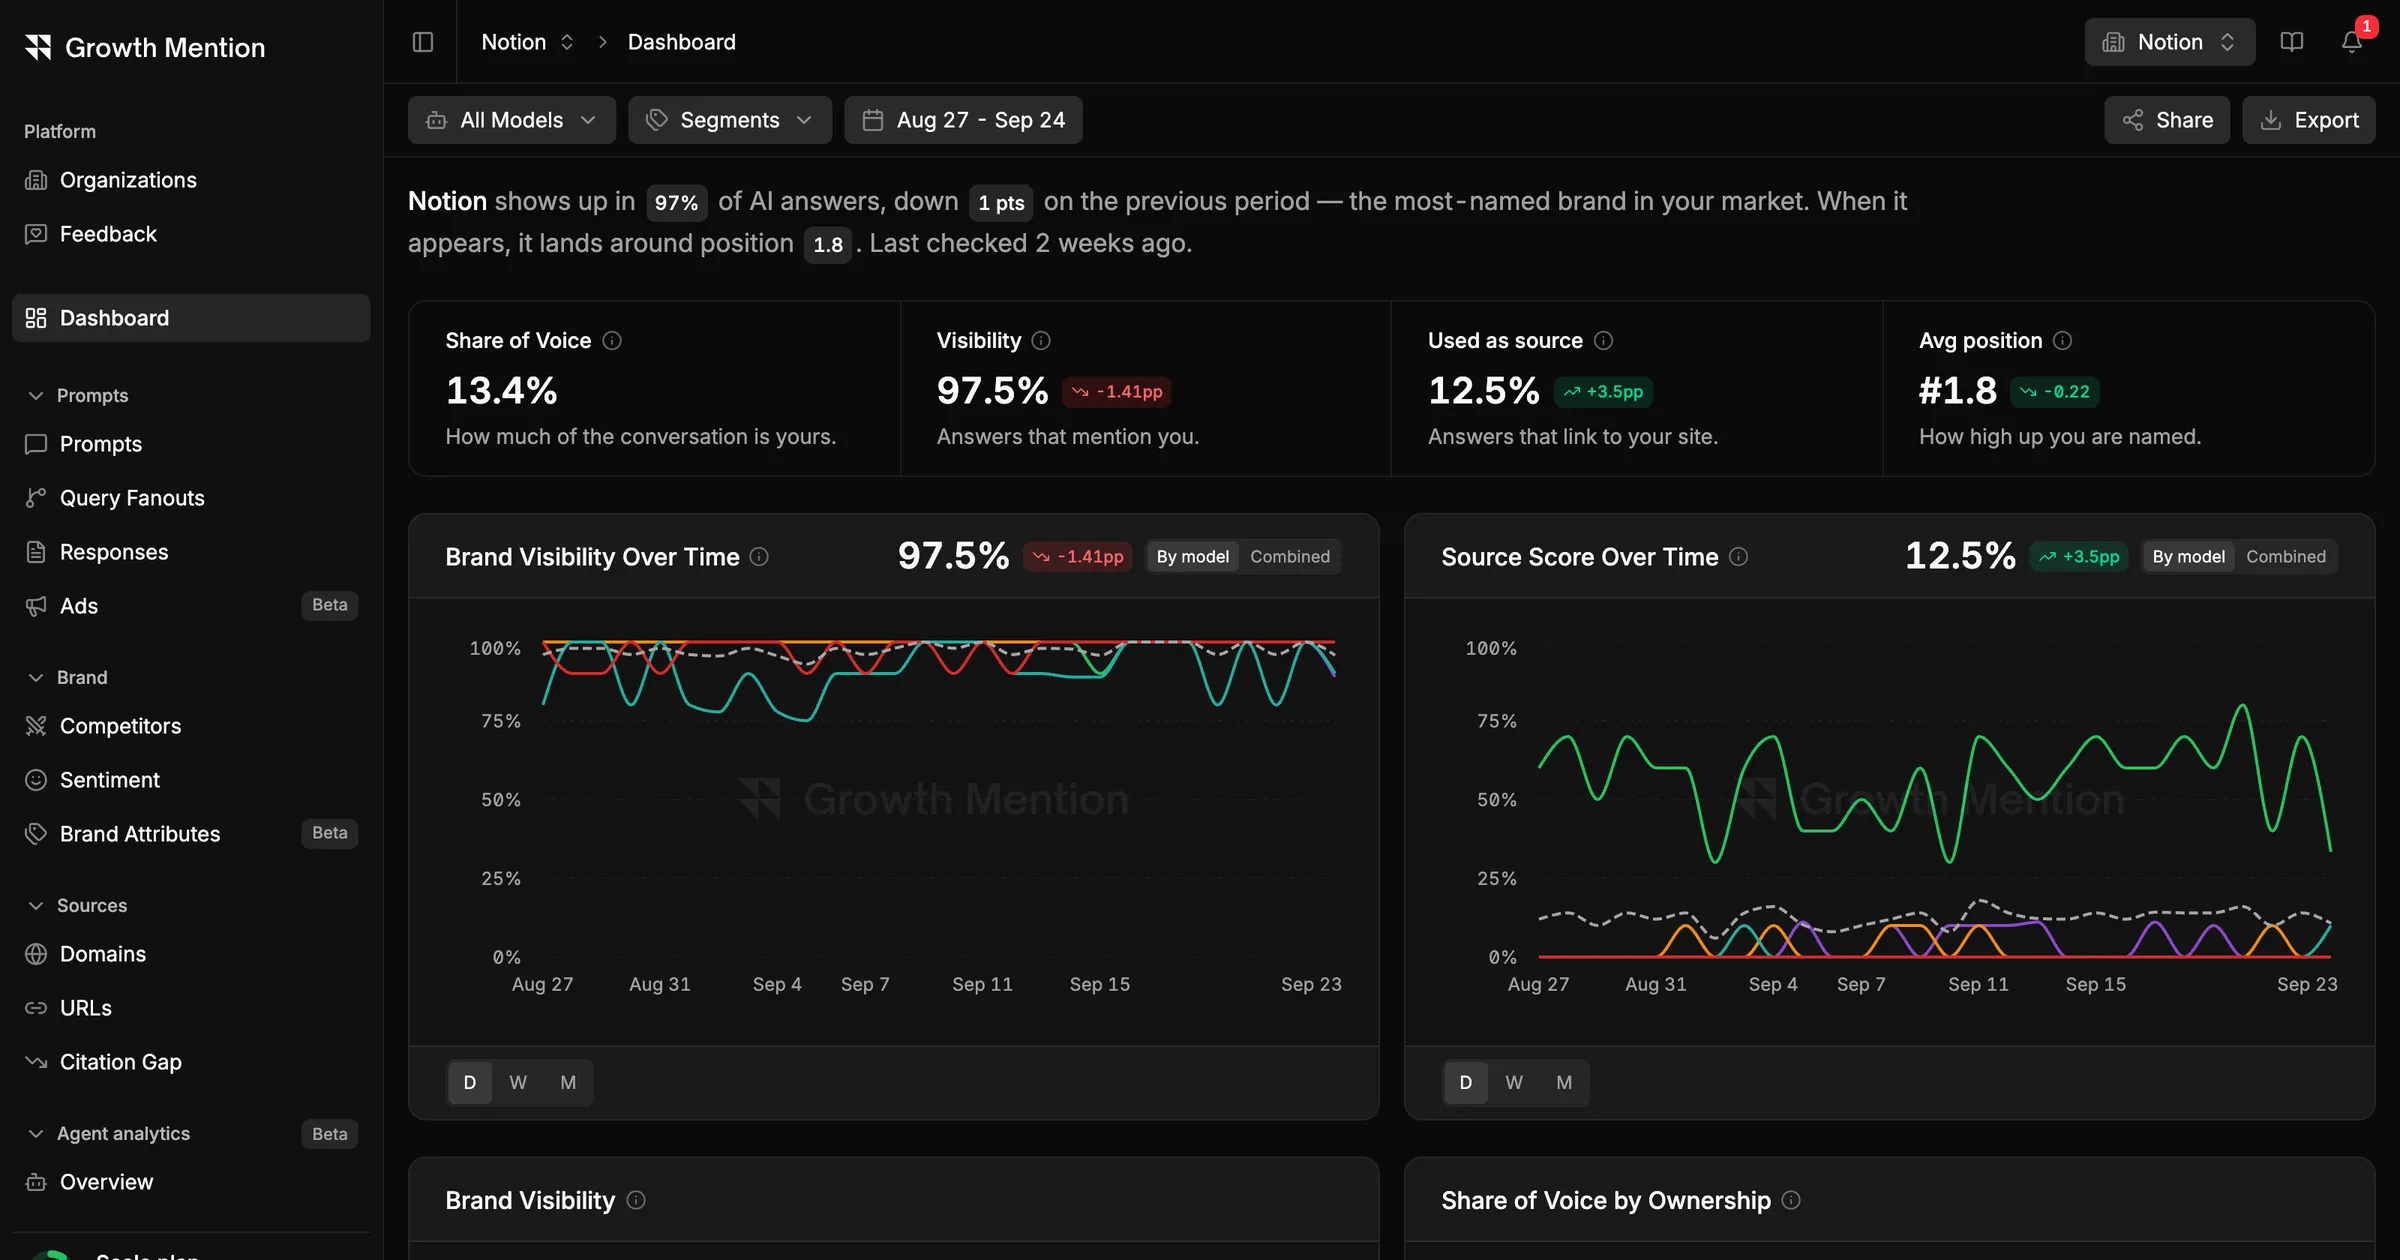Show info for Source Score Over Time

tap(1738, 557)
